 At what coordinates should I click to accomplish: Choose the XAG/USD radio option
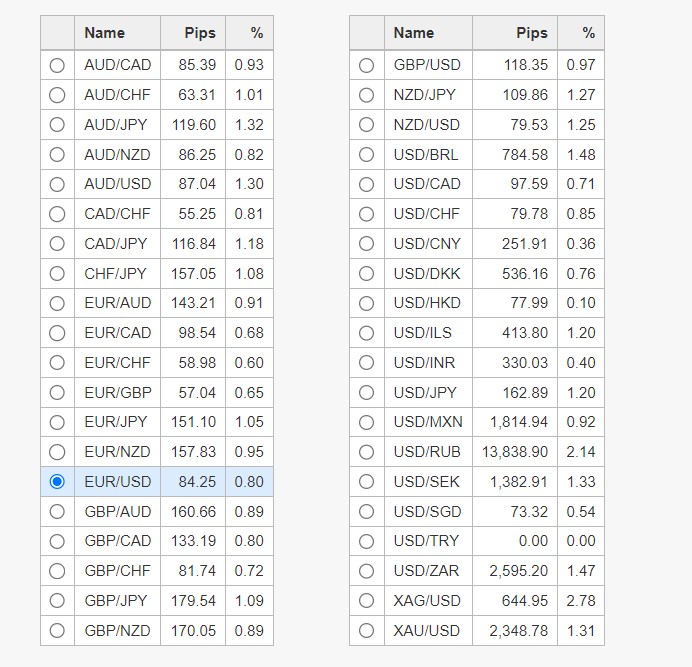(366, 600)
